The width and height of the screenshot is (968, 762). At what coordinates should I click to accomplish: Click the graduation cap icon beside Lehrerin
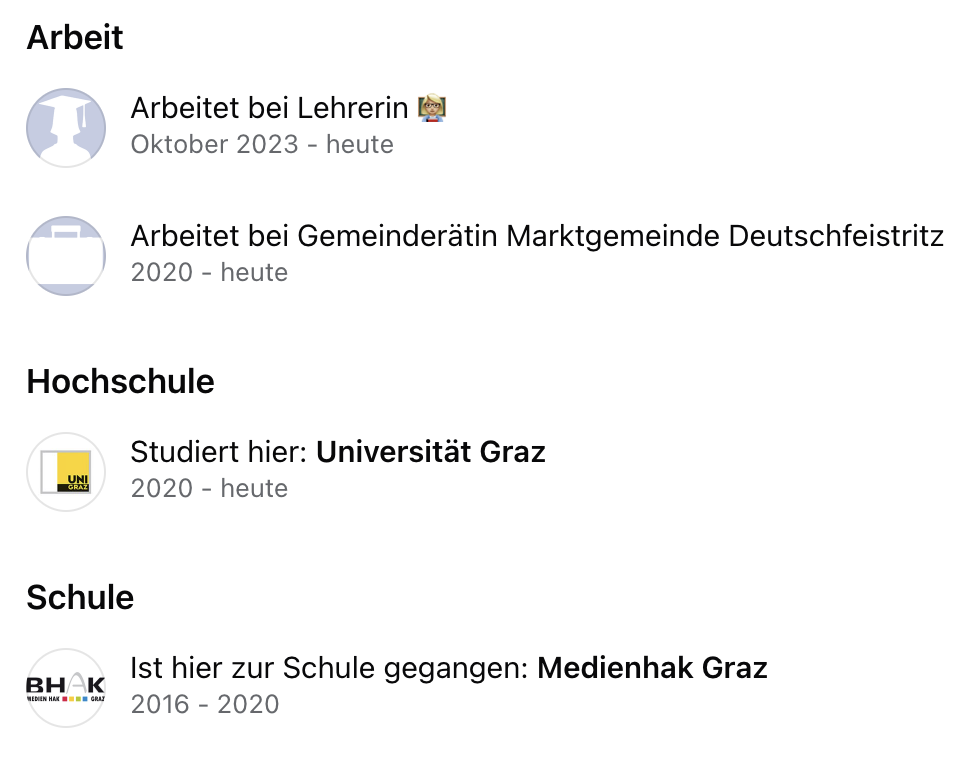tap(66, 128)
